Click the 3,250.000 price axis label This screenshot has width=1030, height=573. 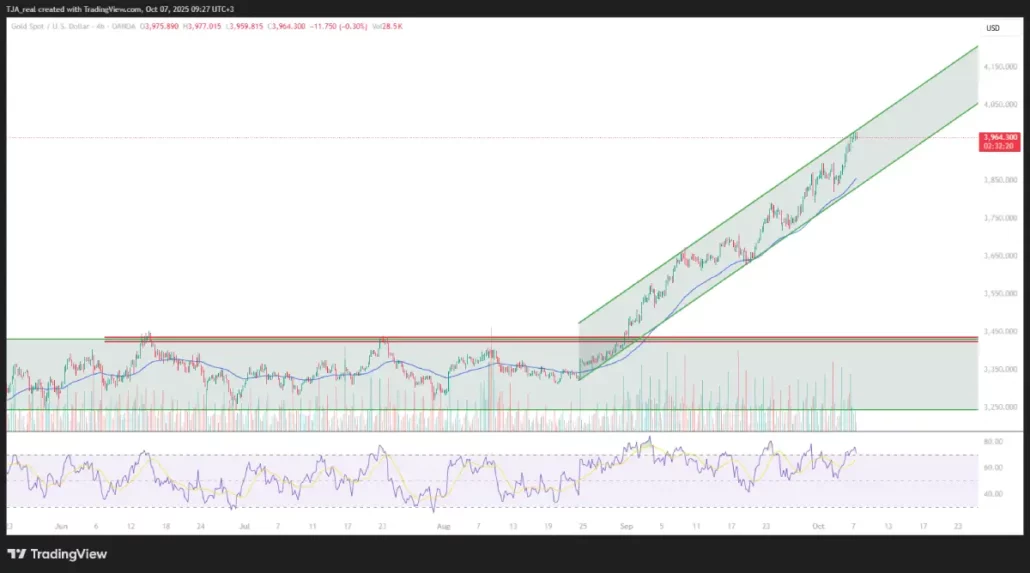[999, 407]
